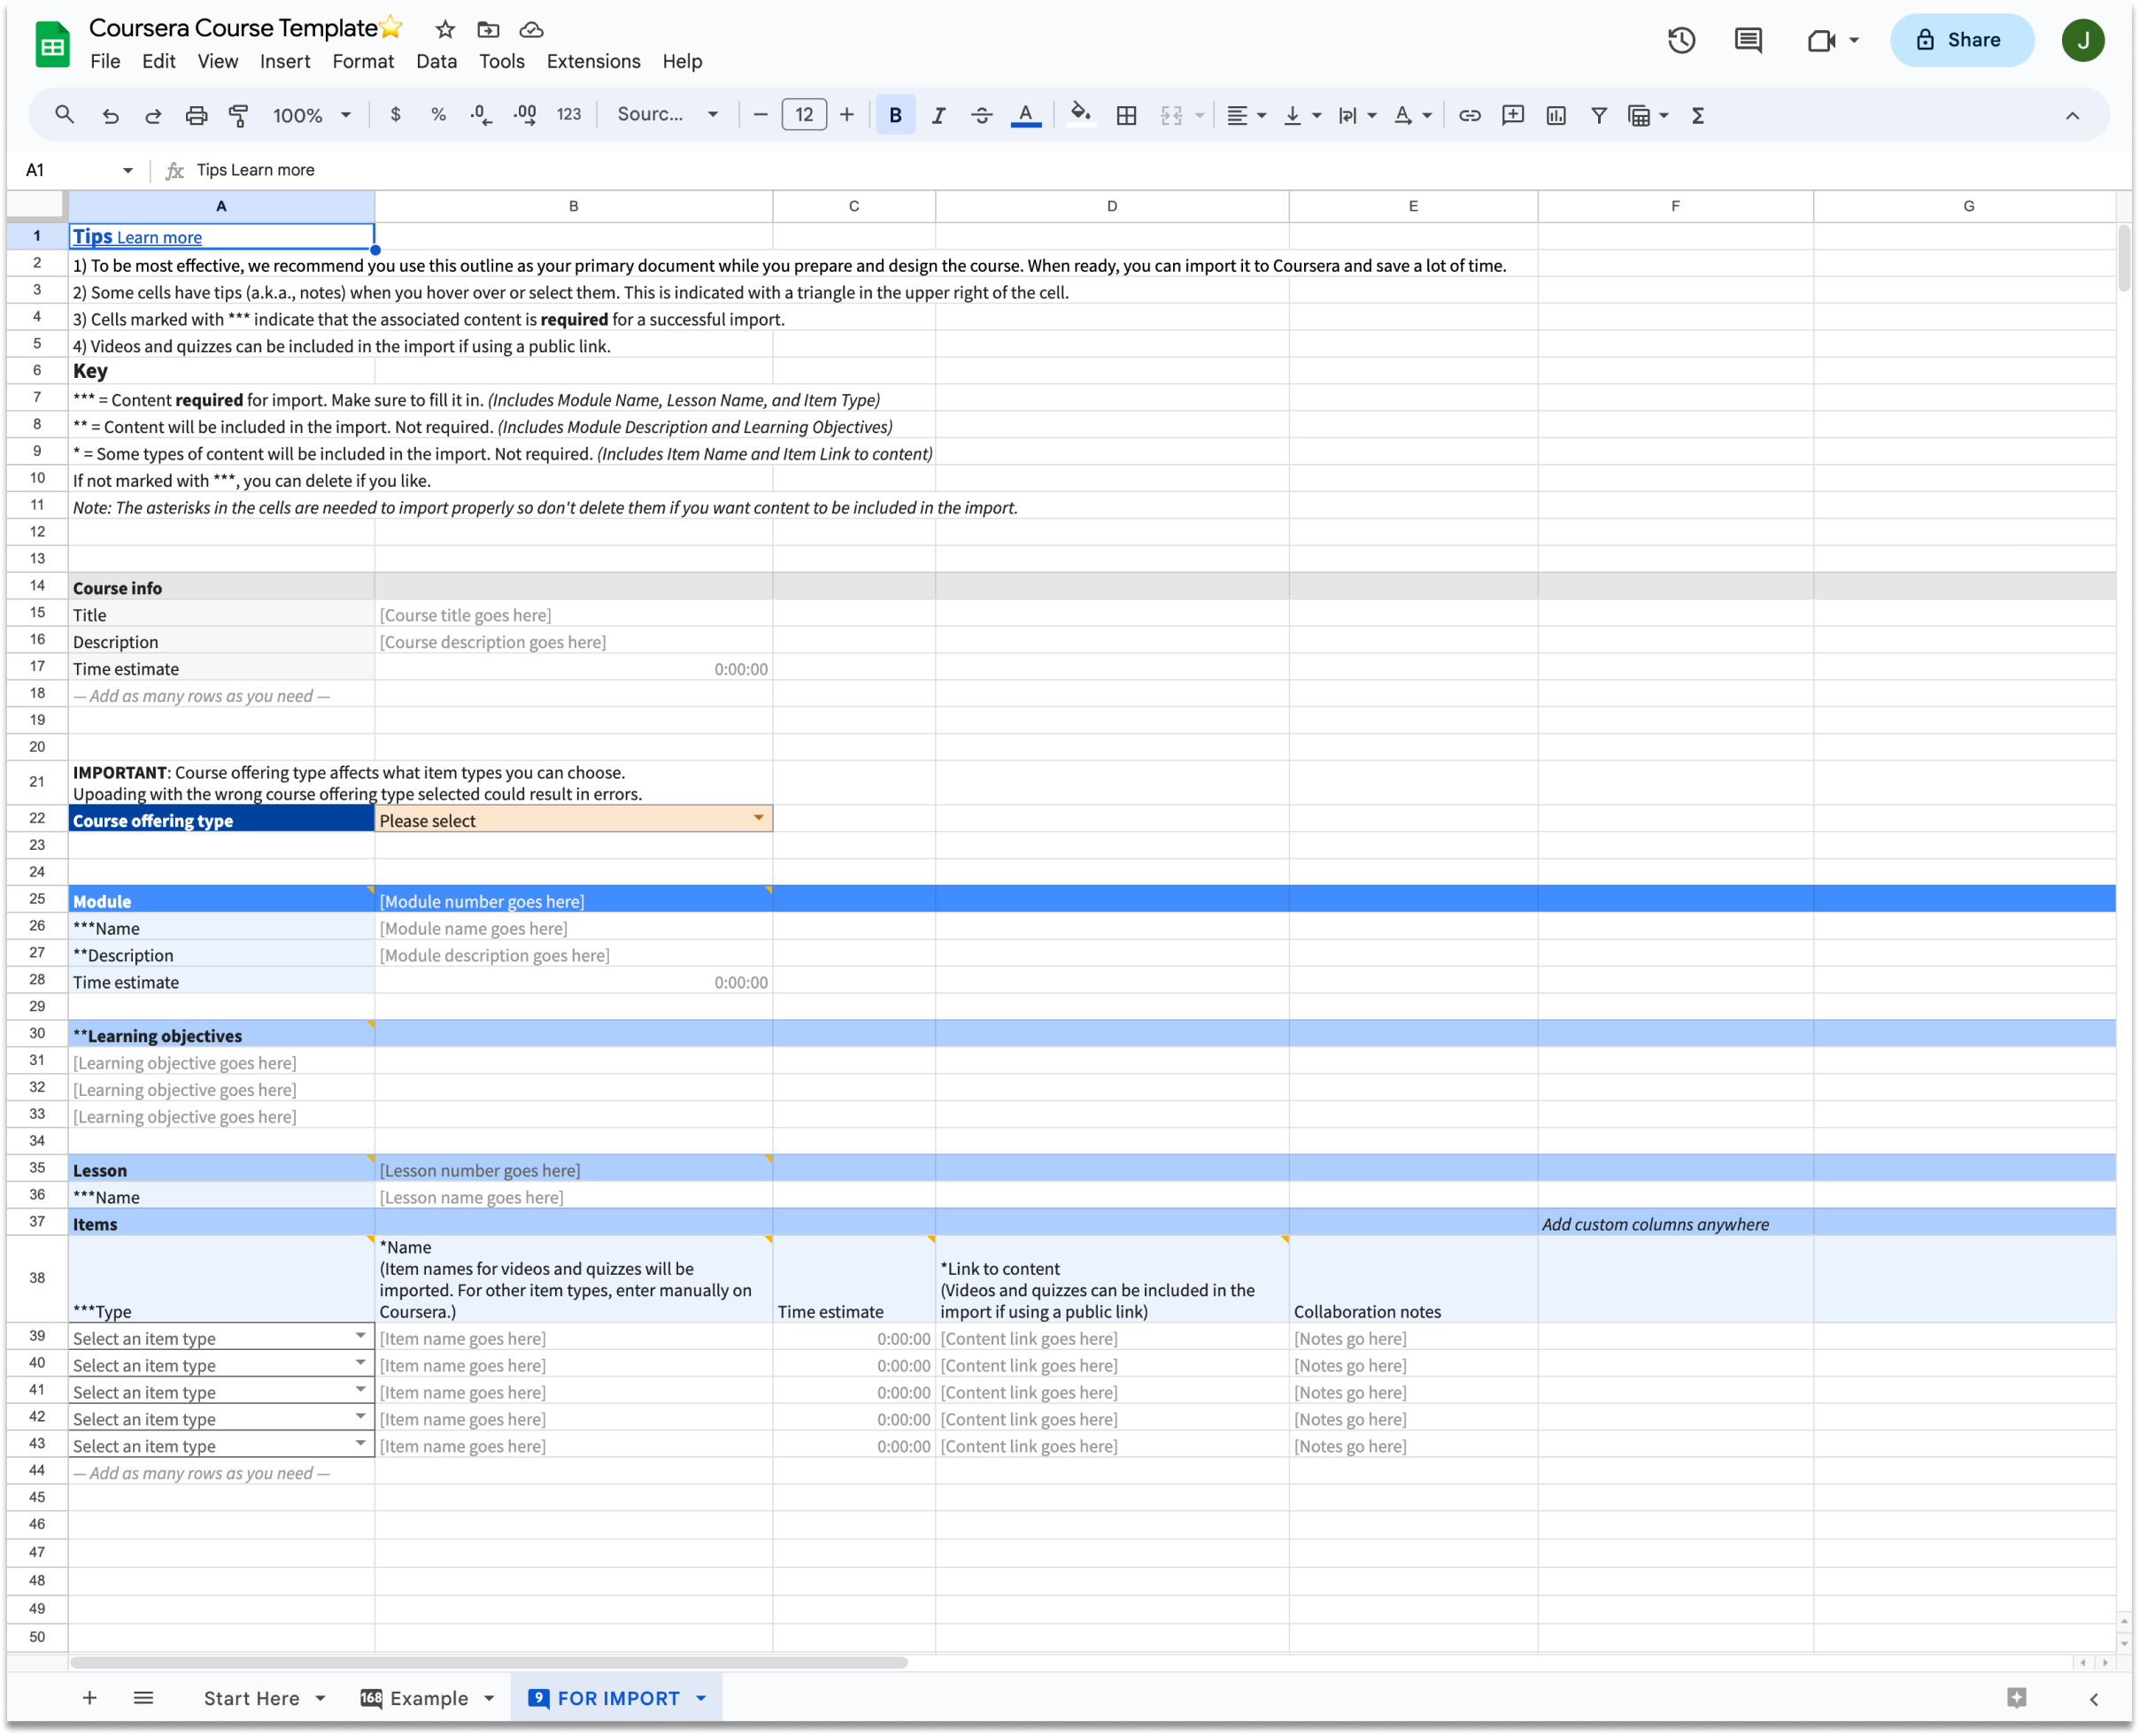Screen dimensions: 2139x1736
Task: Click the insert link icon
Action: click(x=1469, y=116)
